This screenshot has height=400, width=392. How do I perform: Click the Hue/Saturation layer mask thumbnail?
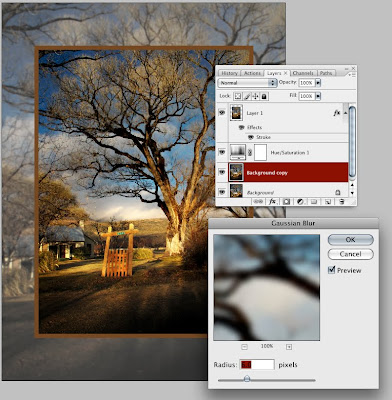click(261, 152)
